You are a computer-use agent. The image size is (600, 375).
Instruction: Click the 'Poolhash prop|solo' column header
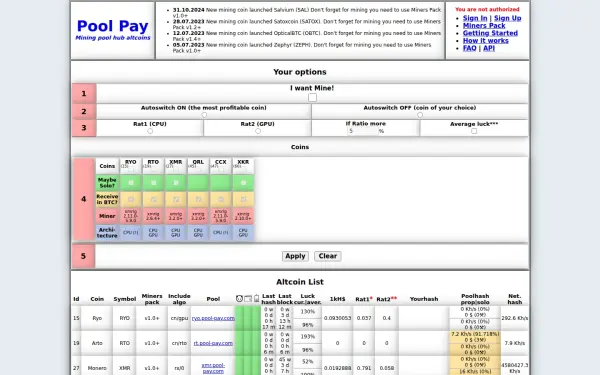[x=475, y=299]
